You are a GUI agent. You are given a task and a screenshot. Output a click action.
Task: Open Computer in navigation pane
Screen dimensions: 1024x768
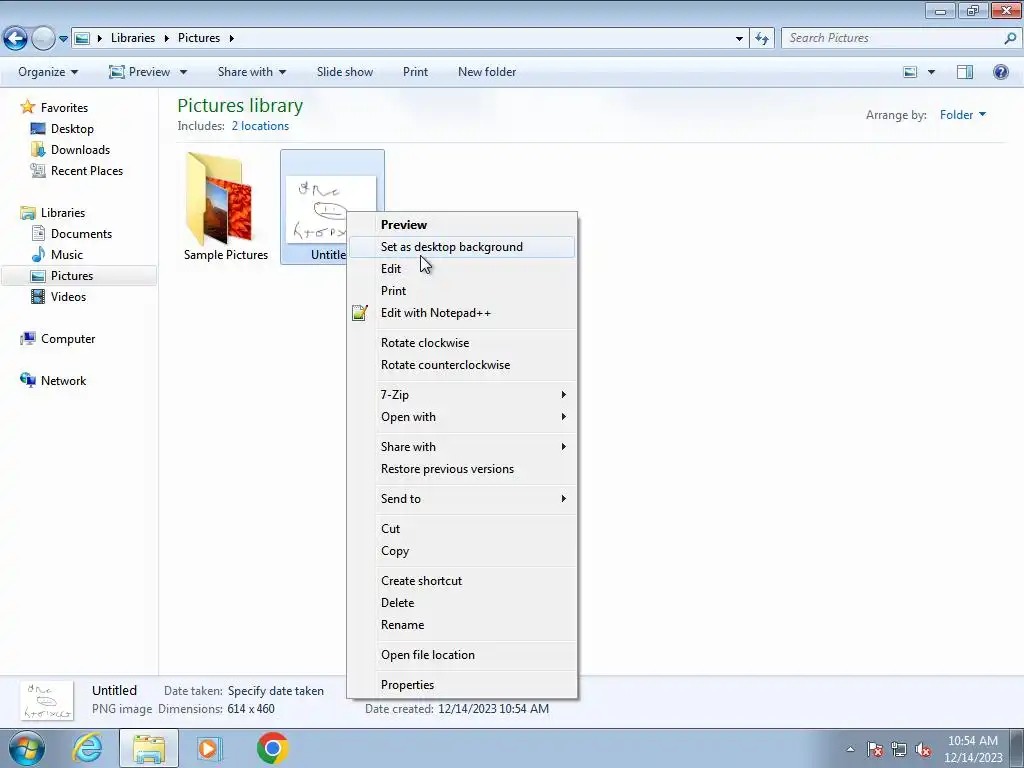[x=68, y=339]
